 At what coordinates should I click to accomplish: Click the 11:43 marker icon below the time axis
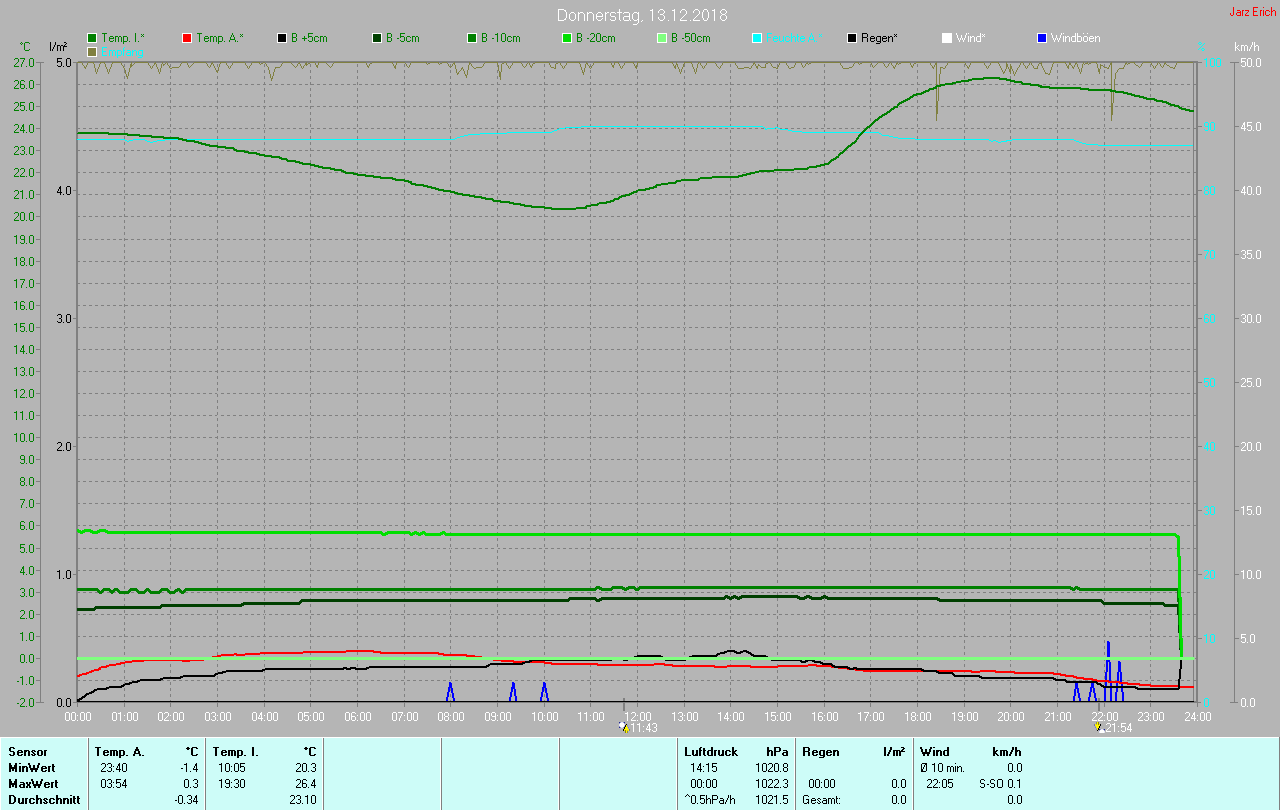pos(625,728)
